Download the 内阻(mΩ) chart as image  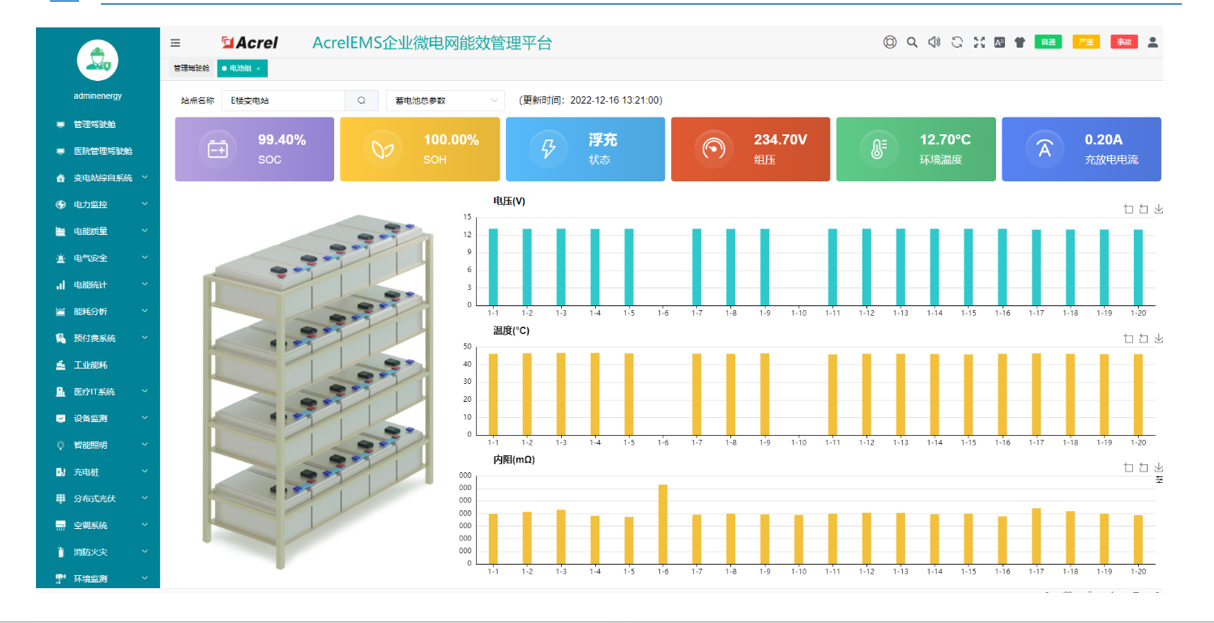pyautogui.click(x=1158, y=467)
